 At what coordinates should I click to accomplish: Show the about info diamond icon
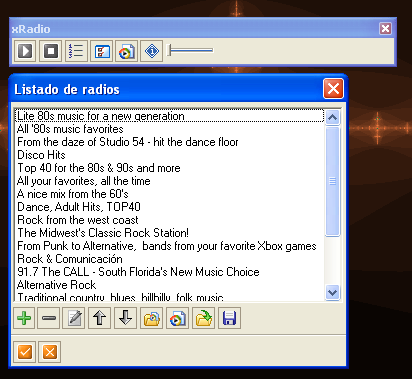[152, 51]
